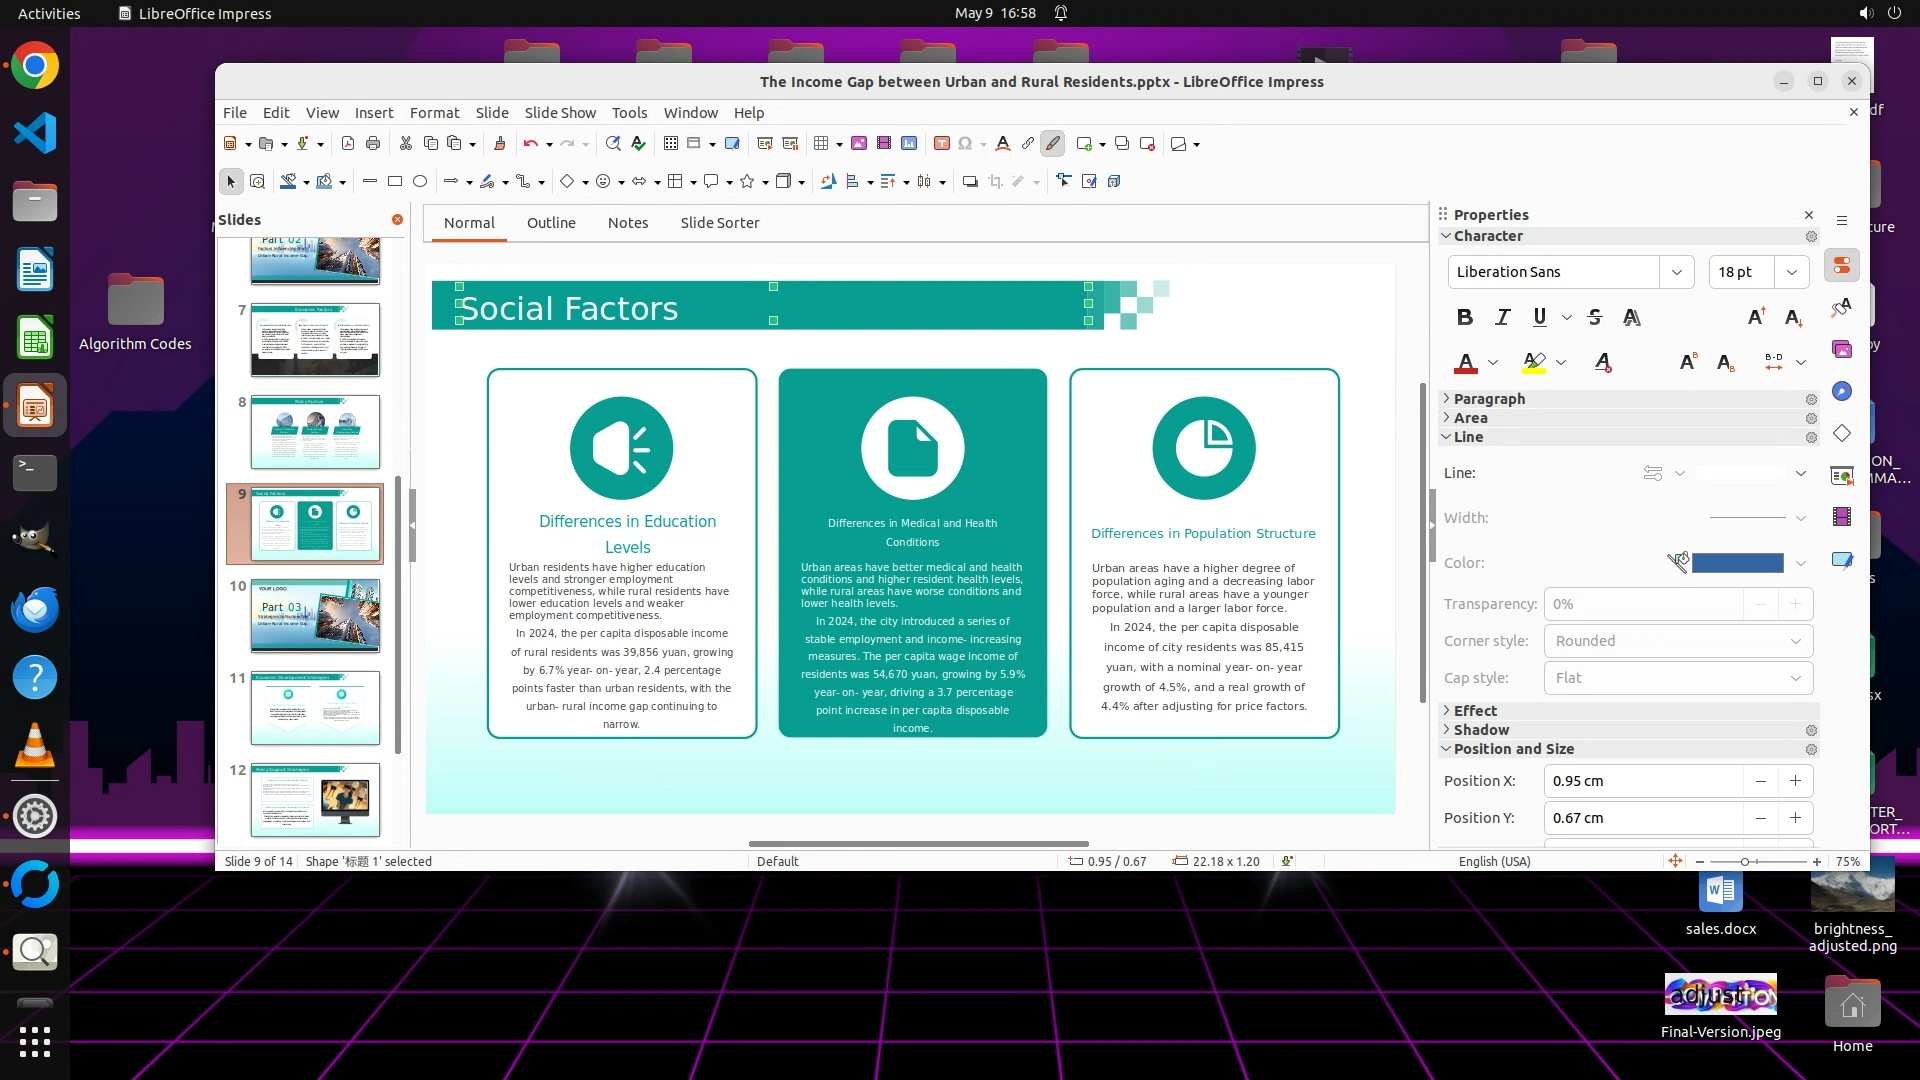Switch to the Slide Sorter tab

tap(719, 223)
